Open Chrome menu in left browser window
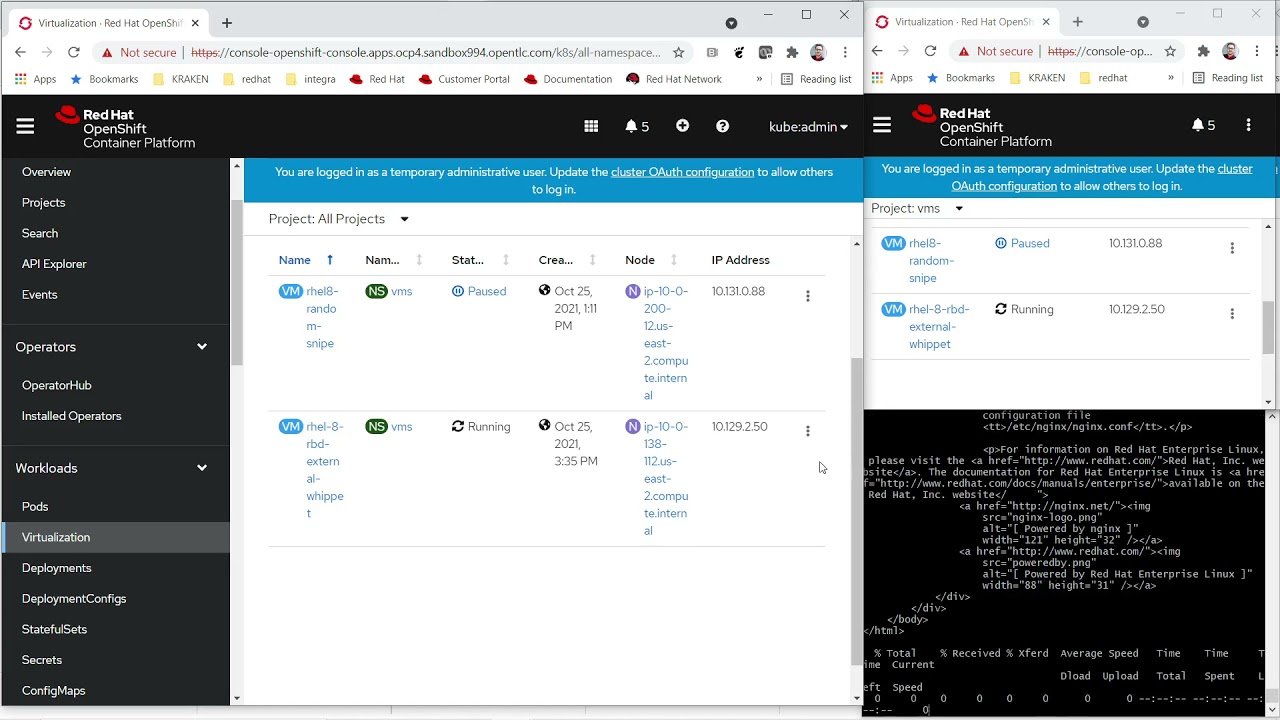Viewport: 1280px width, 720px height. click(x=845, y=52)
